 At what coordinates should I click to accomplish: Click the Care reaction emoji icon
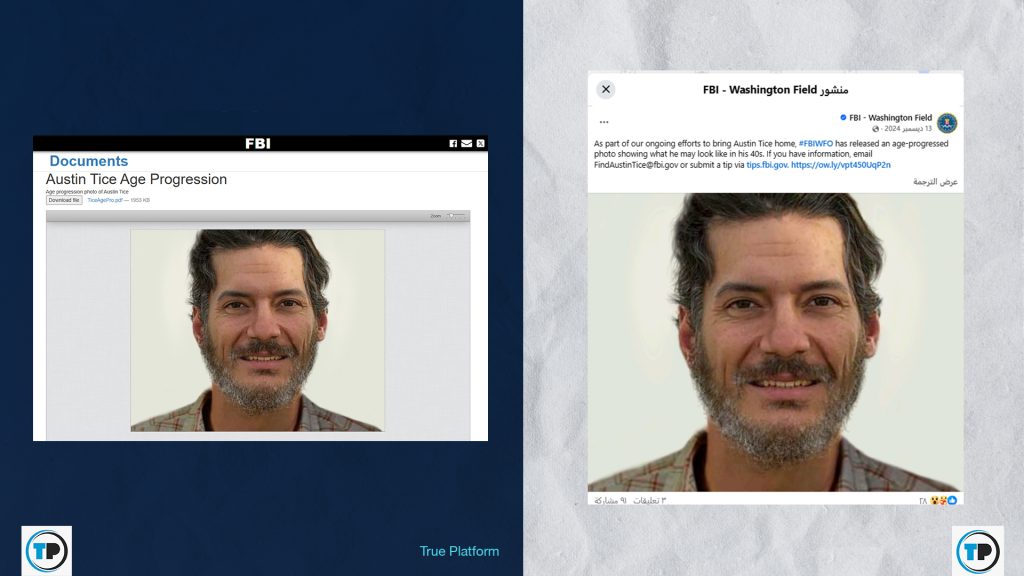(x=944, y=500)
